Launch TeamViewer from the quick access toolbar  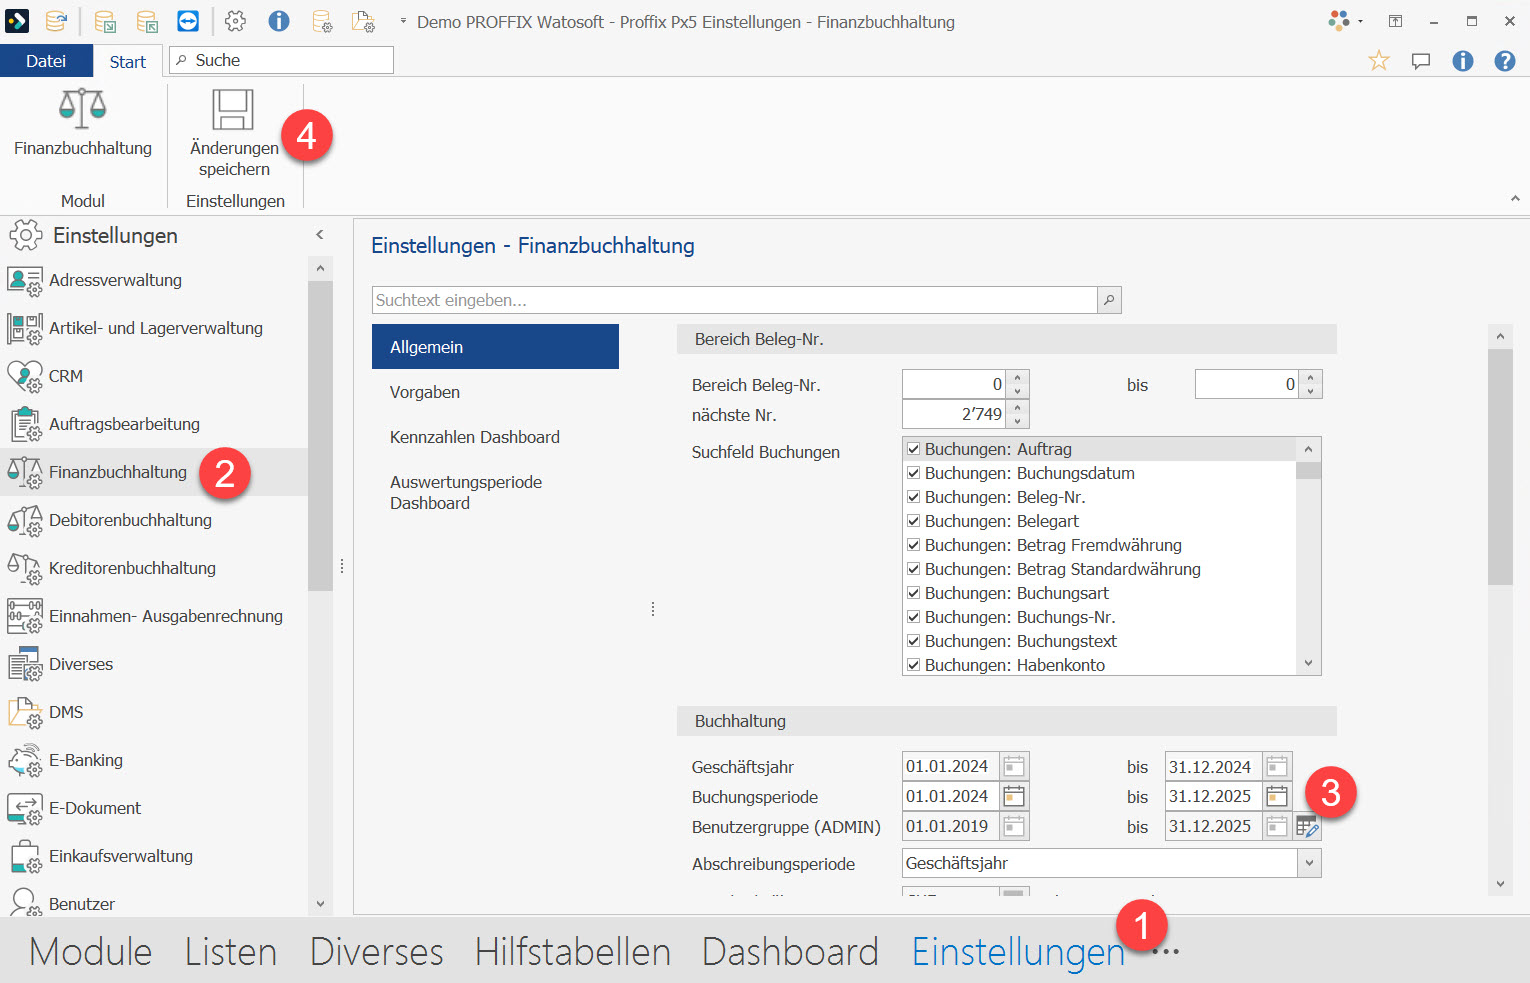click(x=187, y=20)
